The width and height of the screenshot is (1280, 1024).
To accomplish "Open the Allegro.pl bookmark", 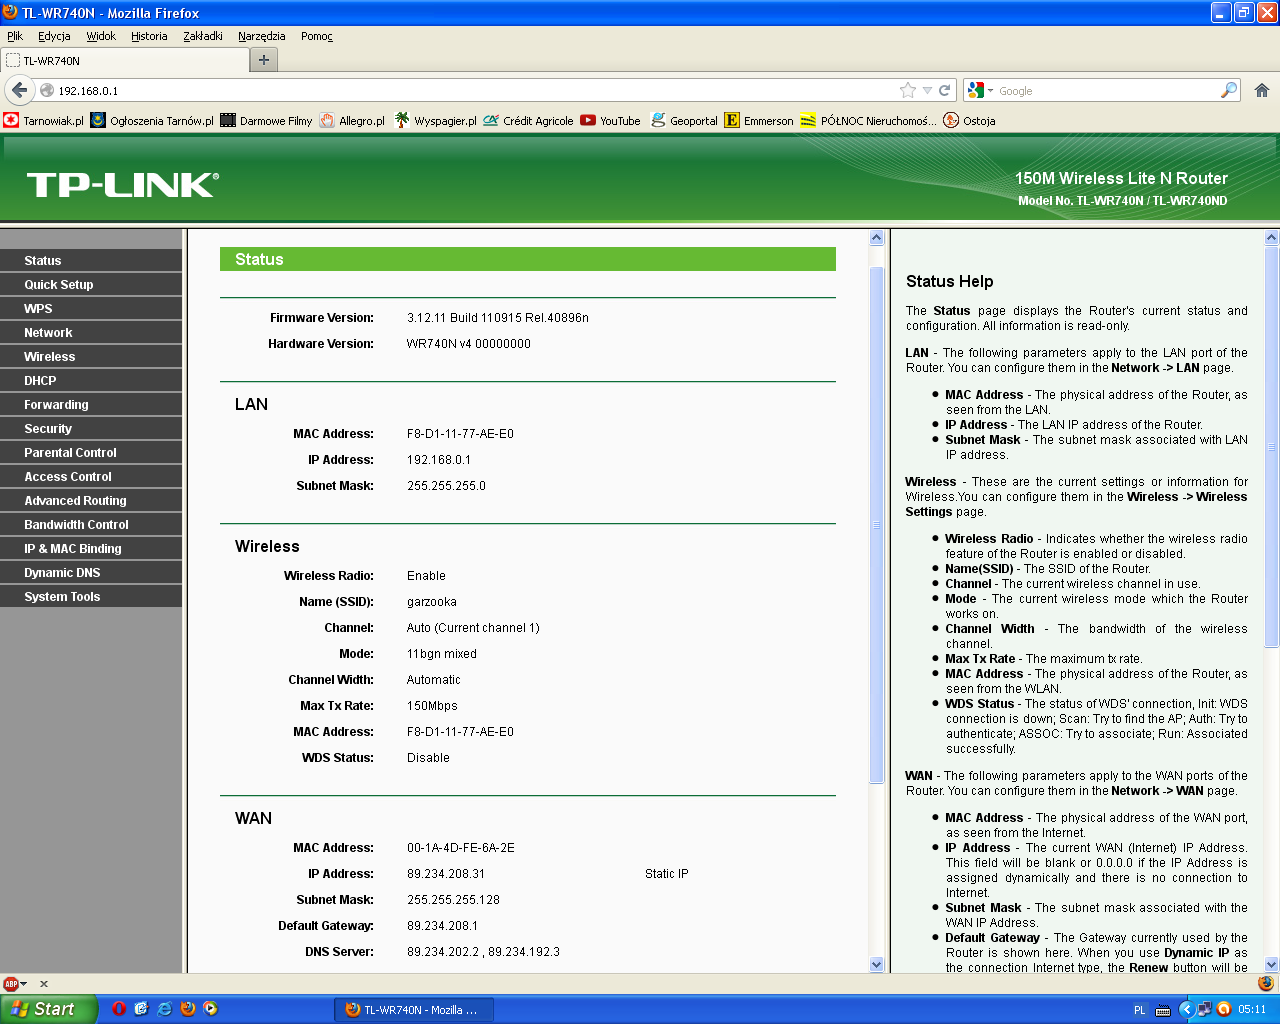I will click(352, 121).
